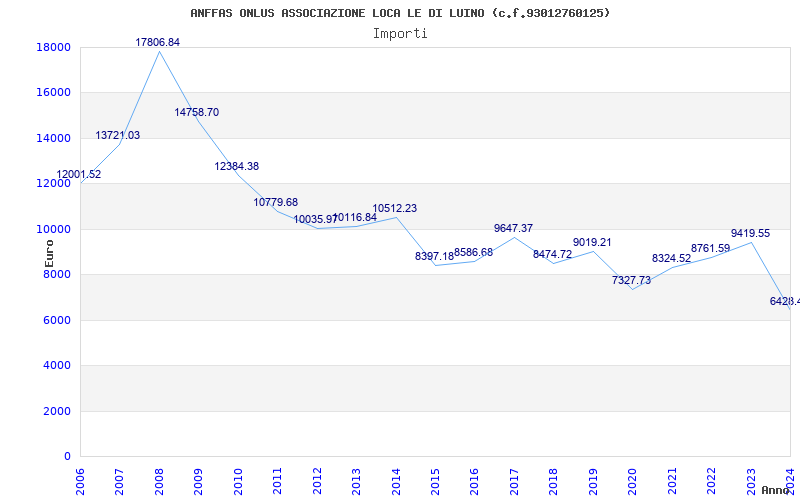Viewport: 800px width, 500px height.
Task: Click data label 14758.70
Action: coord(196,112)
